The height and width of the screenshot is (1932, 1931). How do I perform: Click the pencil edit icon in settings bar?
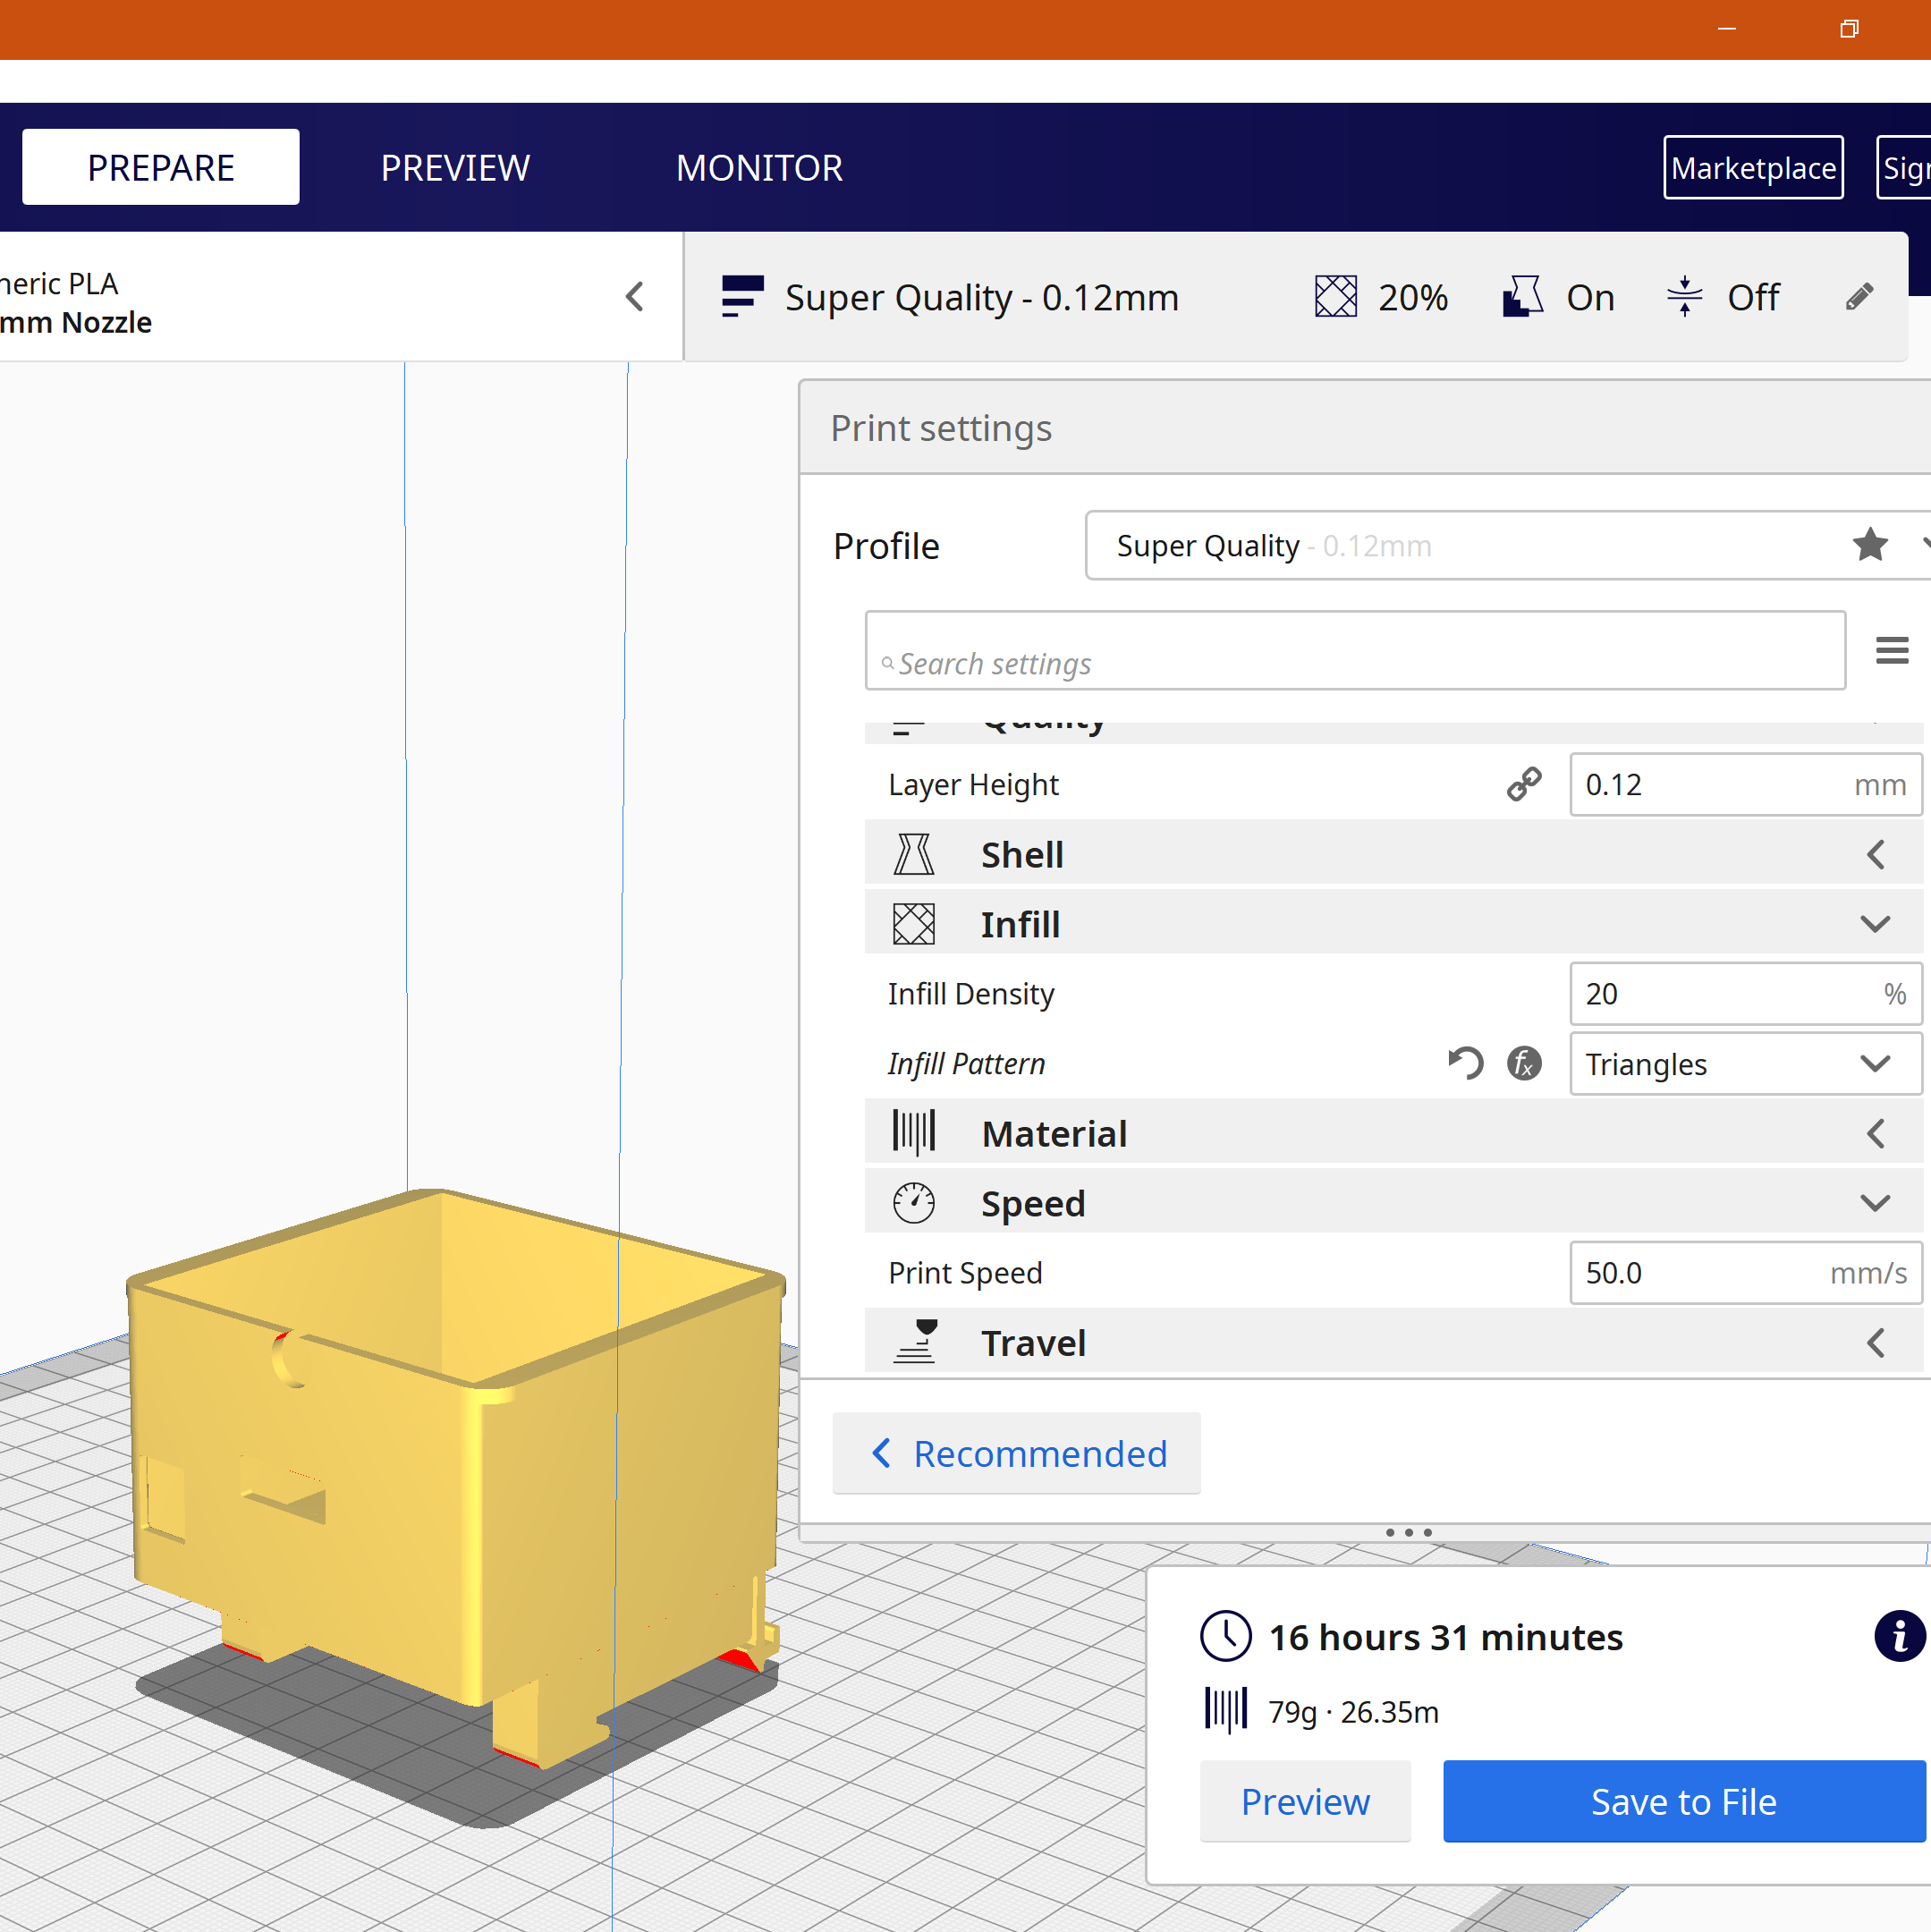(x=1858, y=297)
